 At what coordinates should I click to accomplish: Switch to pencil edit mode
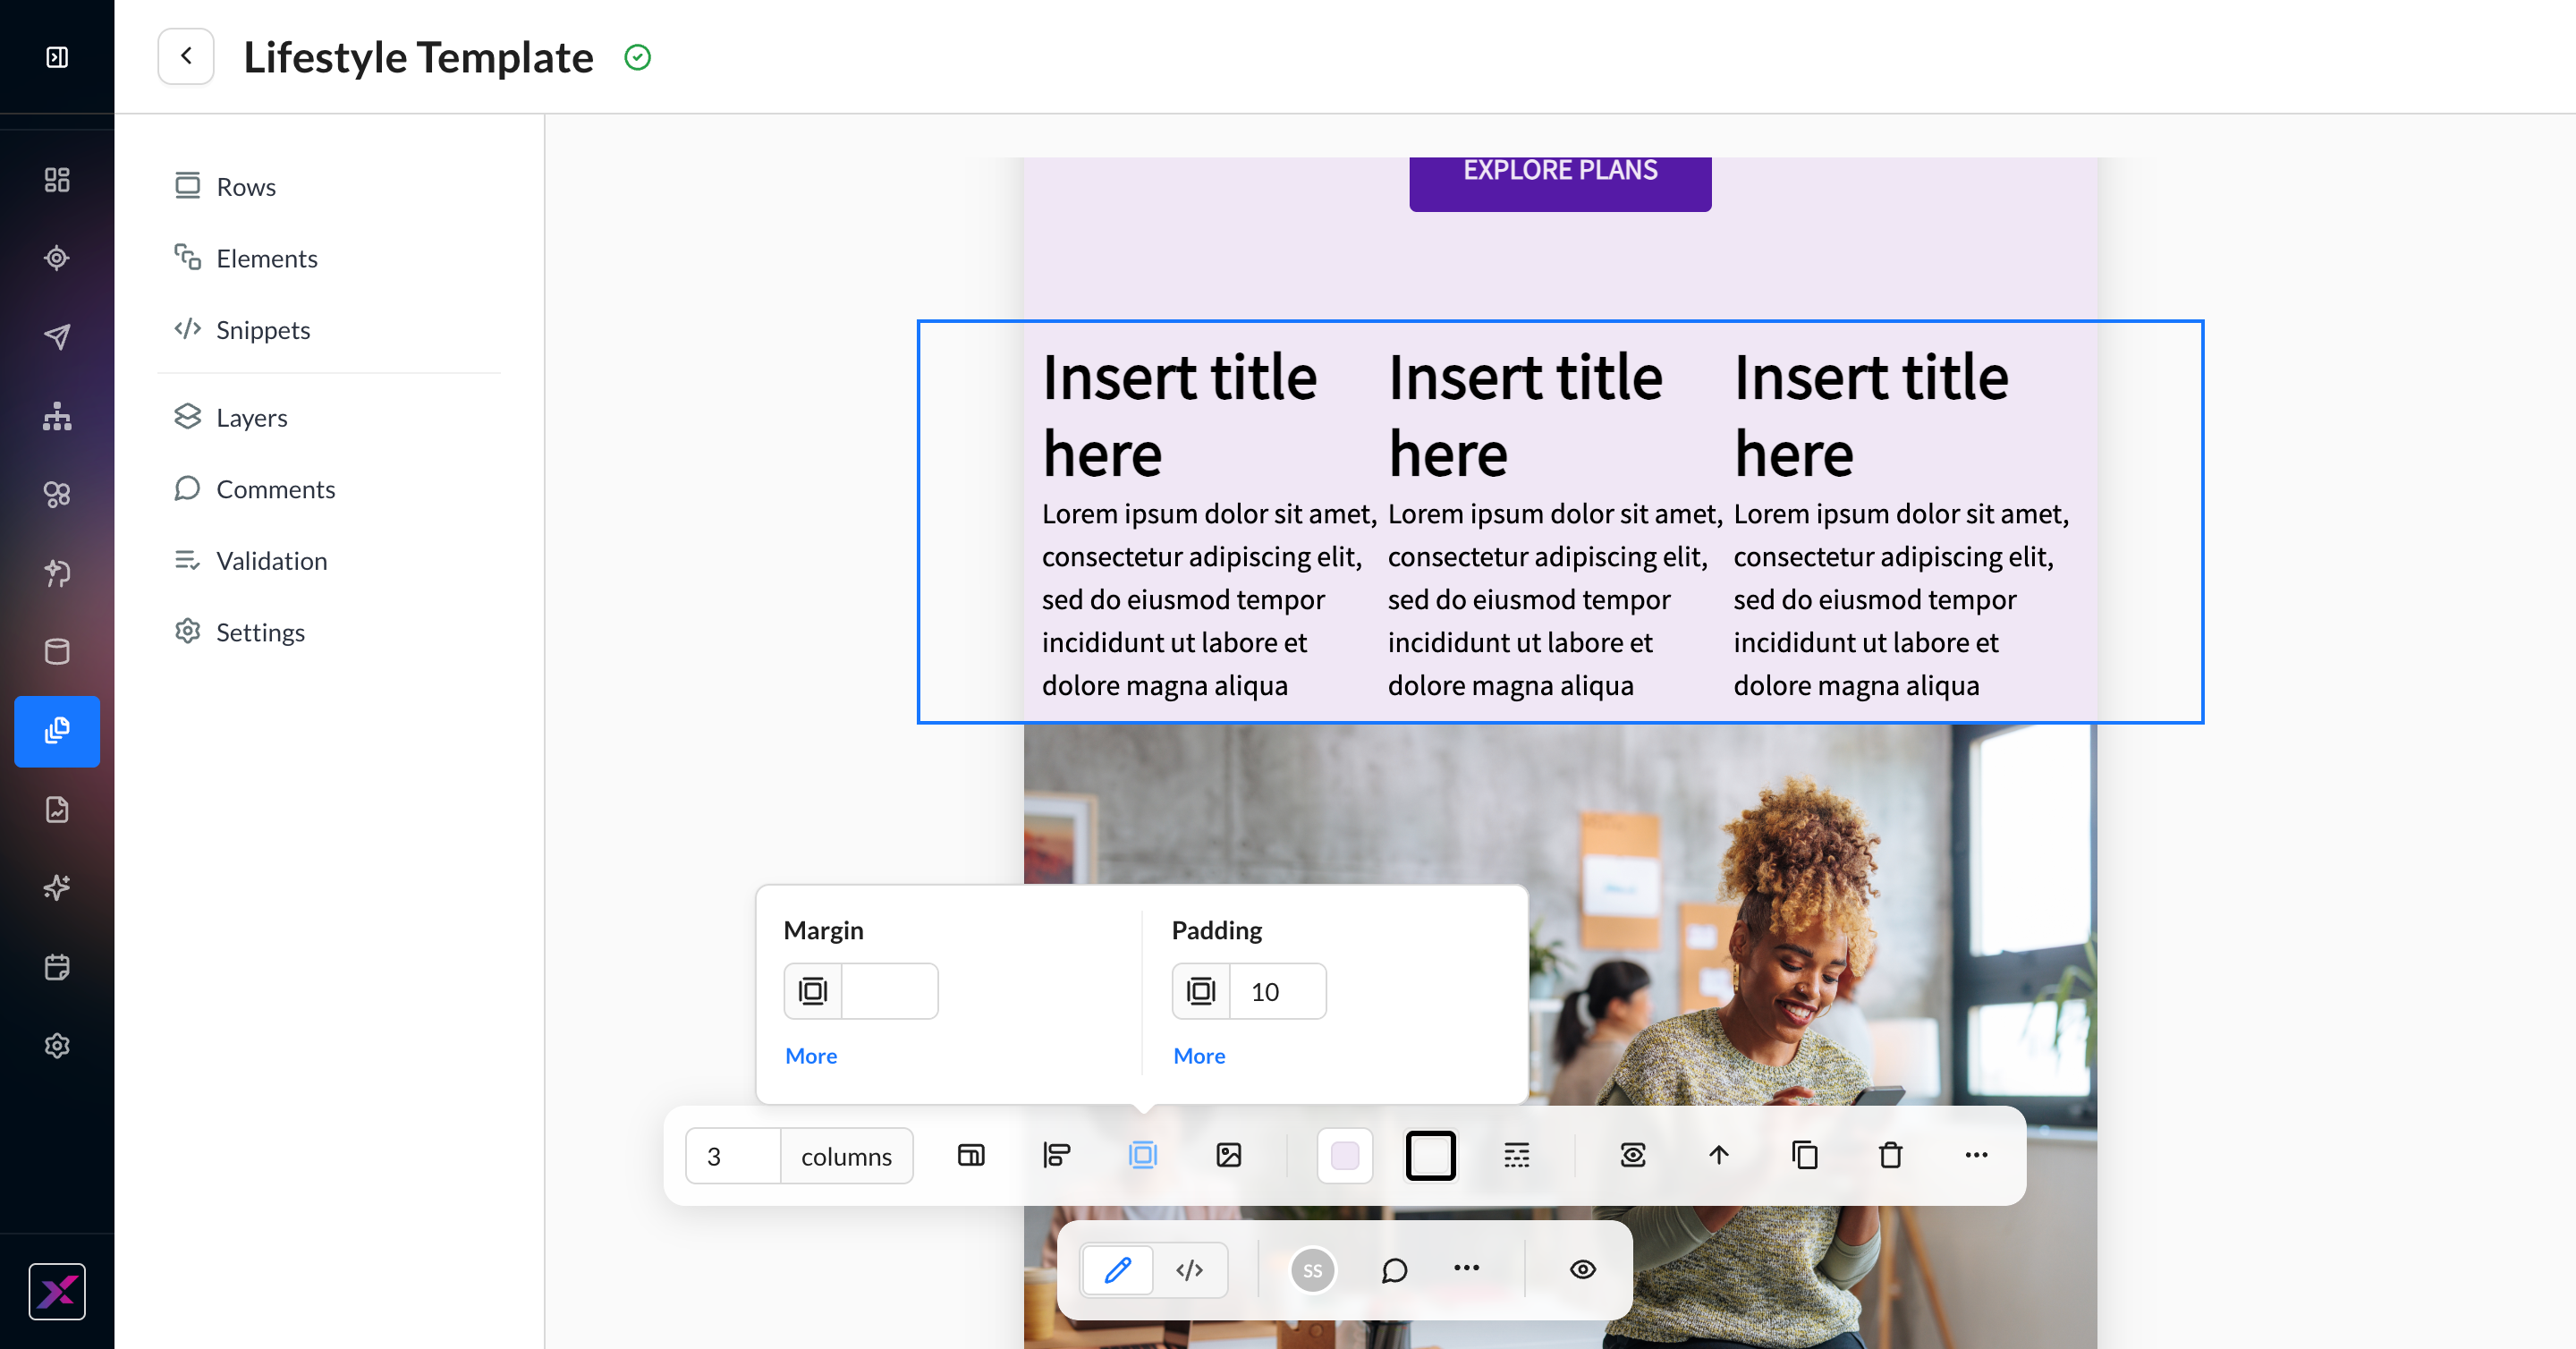(x=1118, y=1270)
